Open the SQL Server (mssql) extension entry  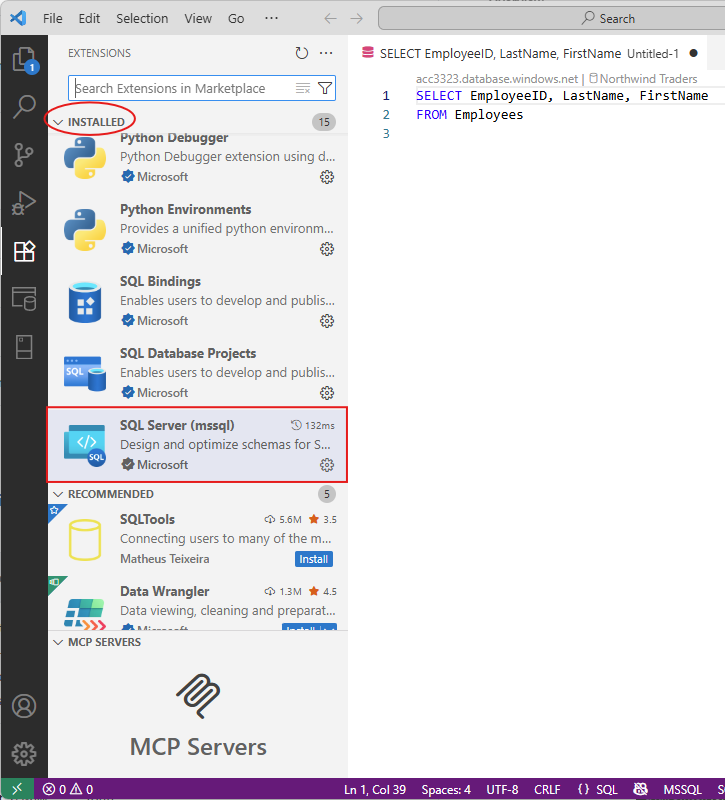[x=198, y=444]
